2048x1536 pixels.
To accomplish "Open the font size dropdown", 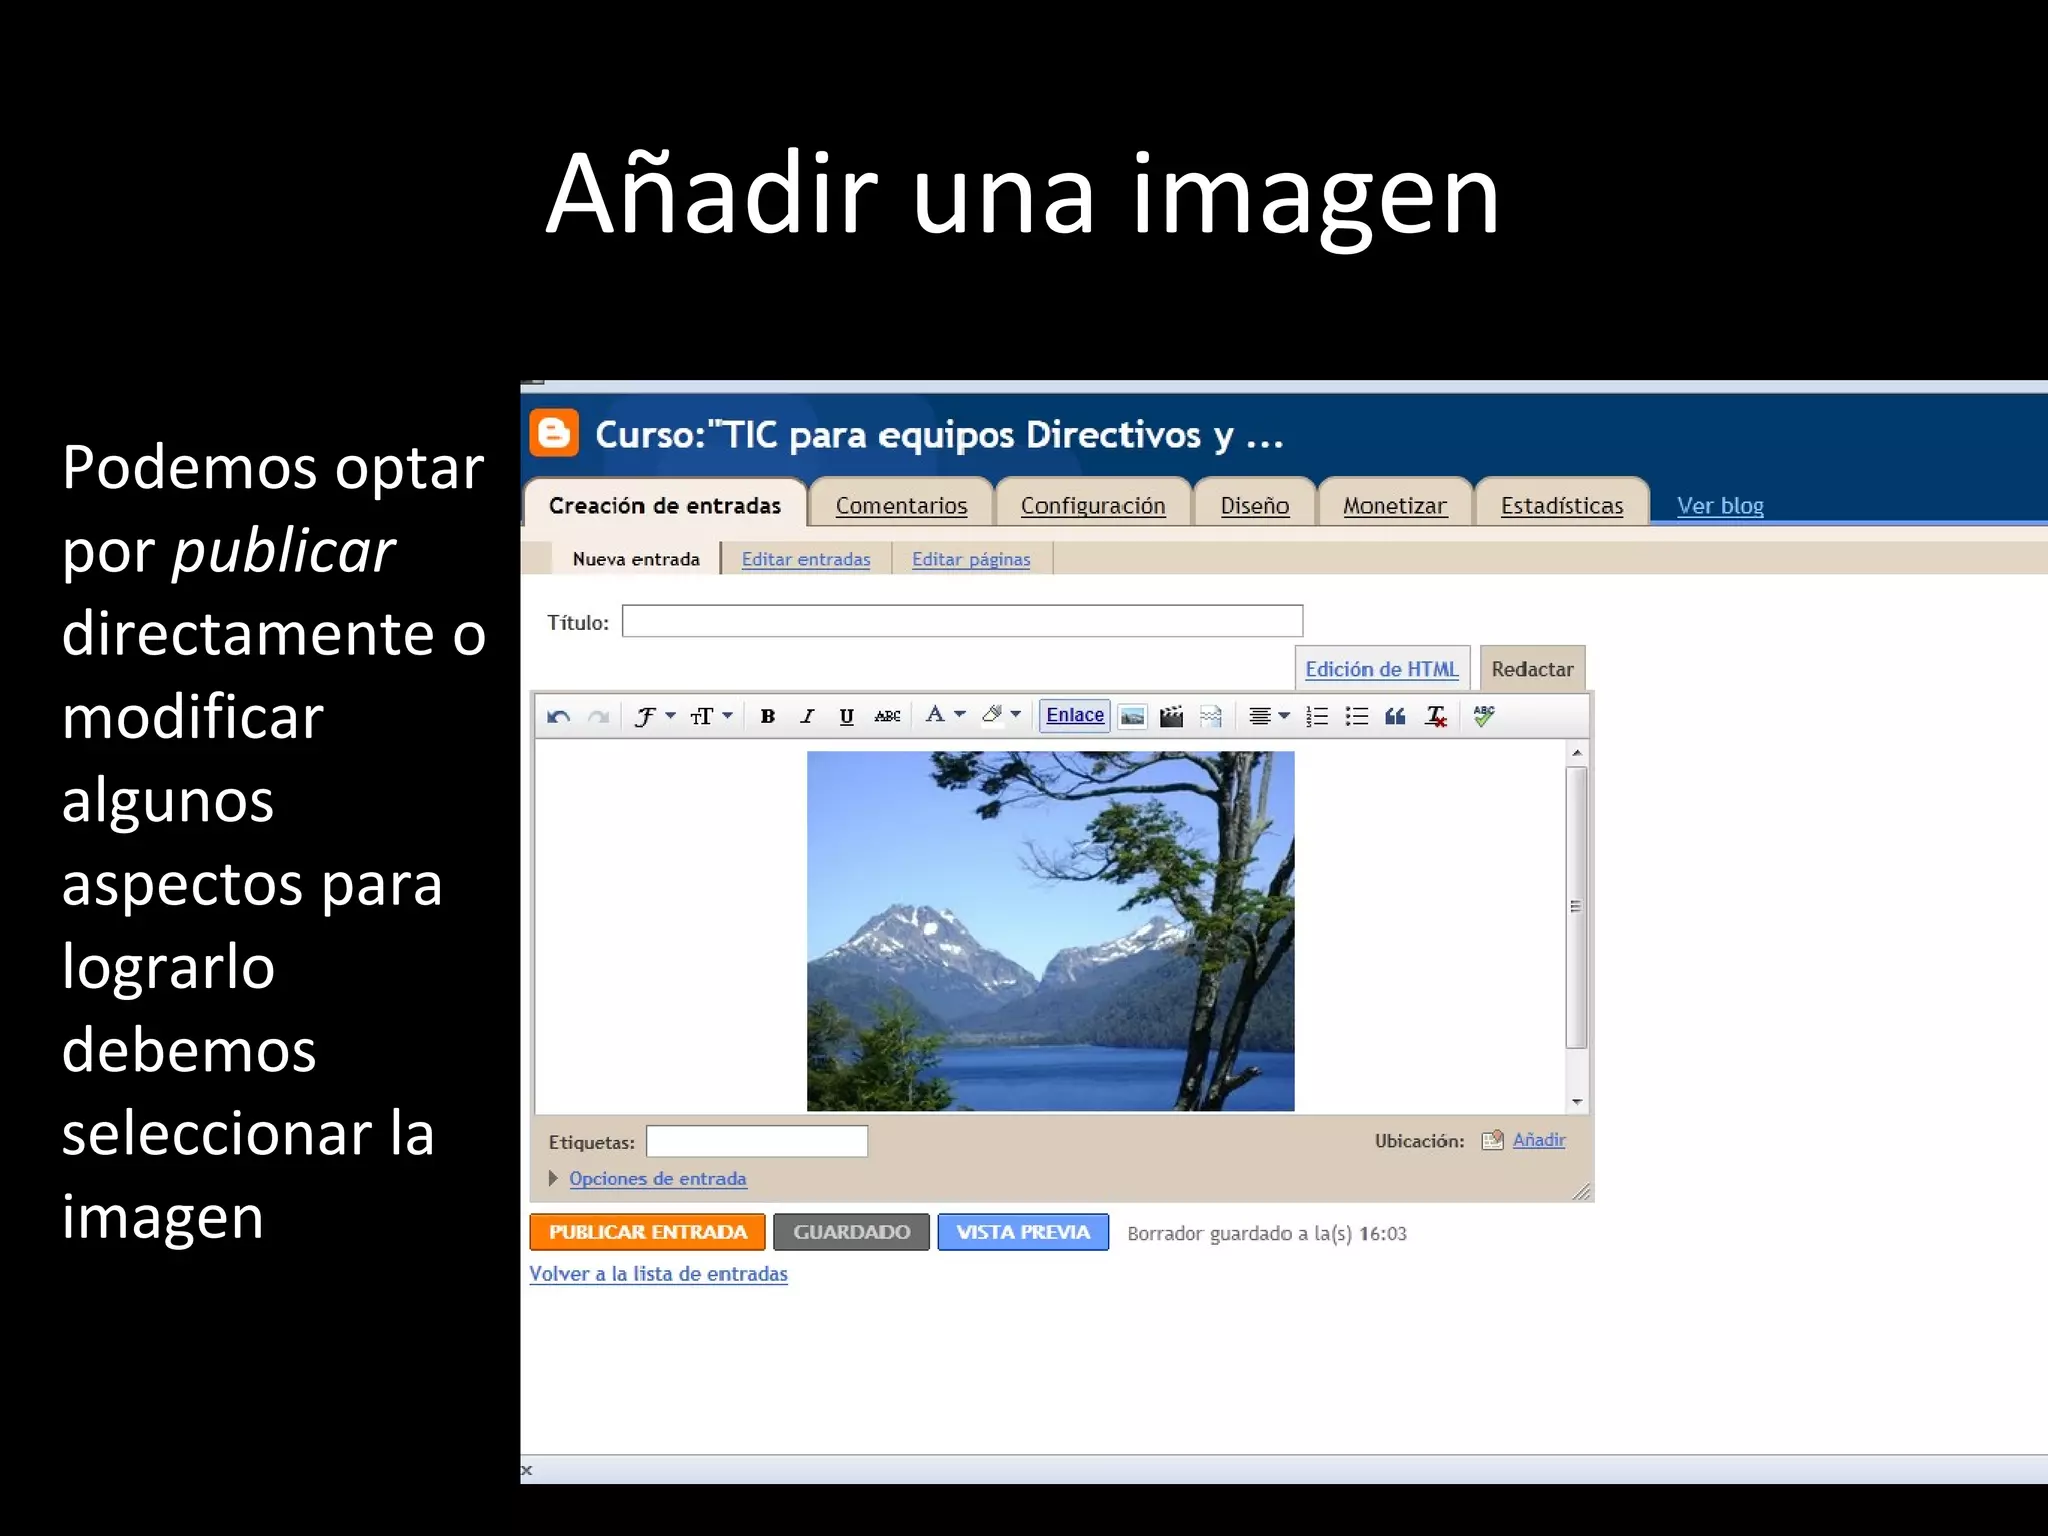I will (711, 716).
